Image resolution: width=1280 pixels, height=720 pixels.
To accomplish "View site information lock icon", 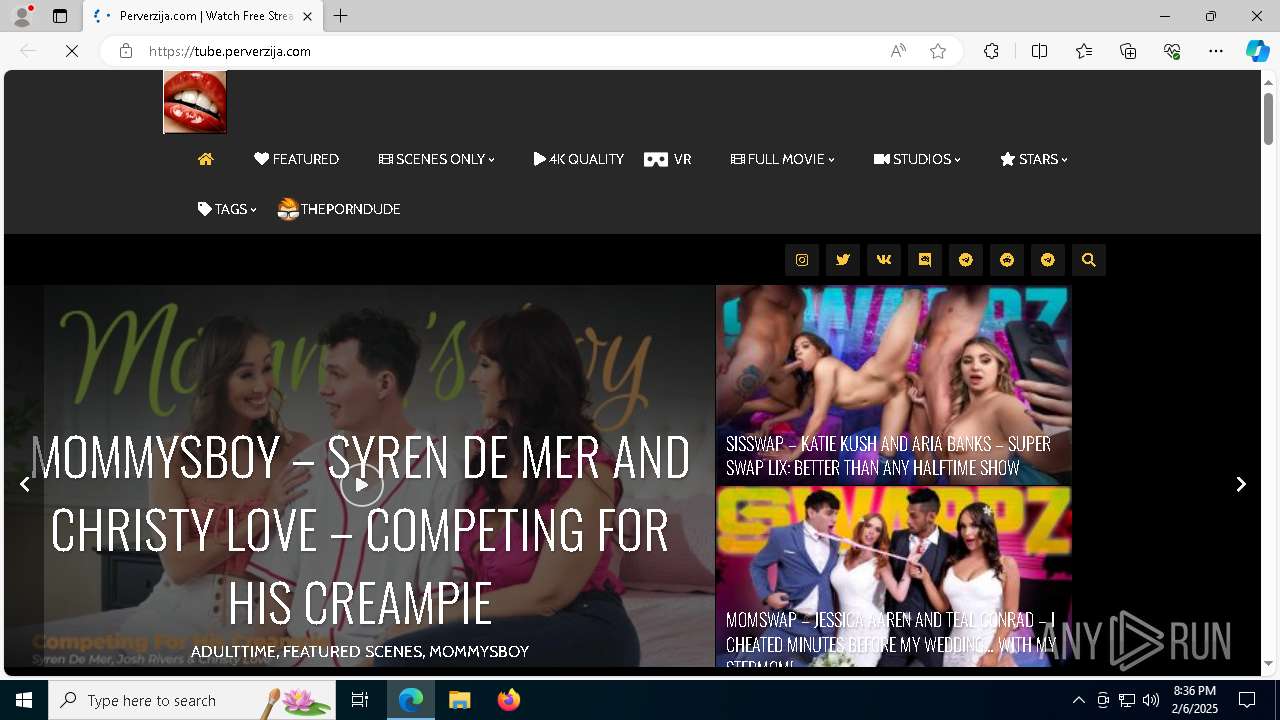I will pos(125,51).
